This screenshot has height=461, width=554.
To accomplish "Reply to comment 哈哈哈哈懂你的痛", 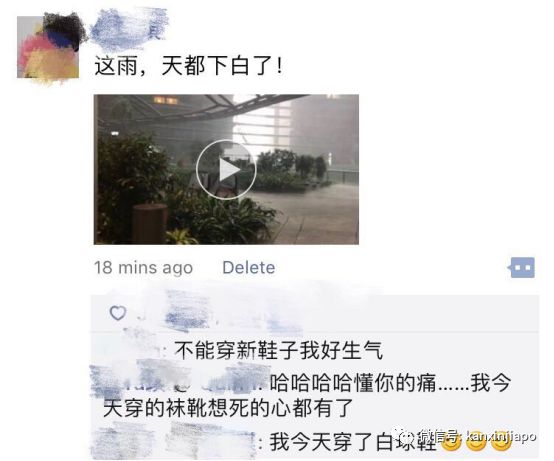I will click(390, 382).
